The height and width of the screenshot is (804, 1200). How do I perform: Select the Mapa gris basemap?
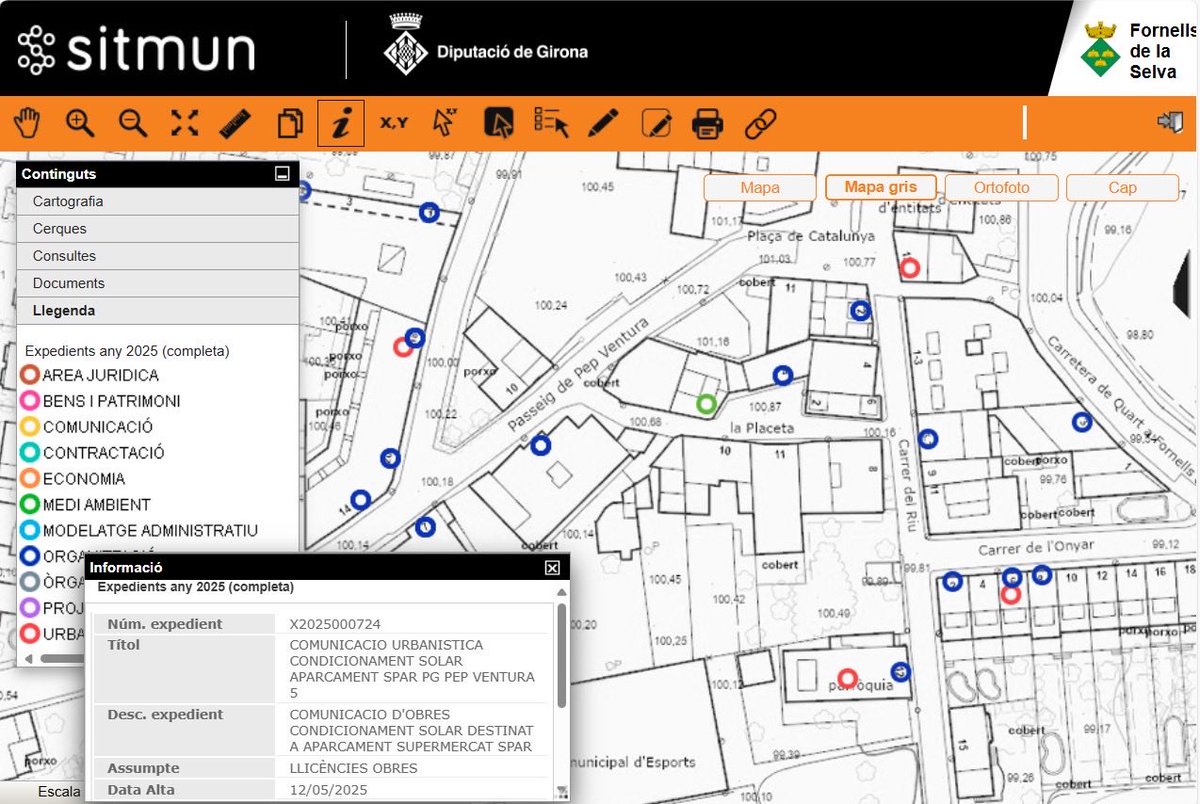(x=880, y=187)
